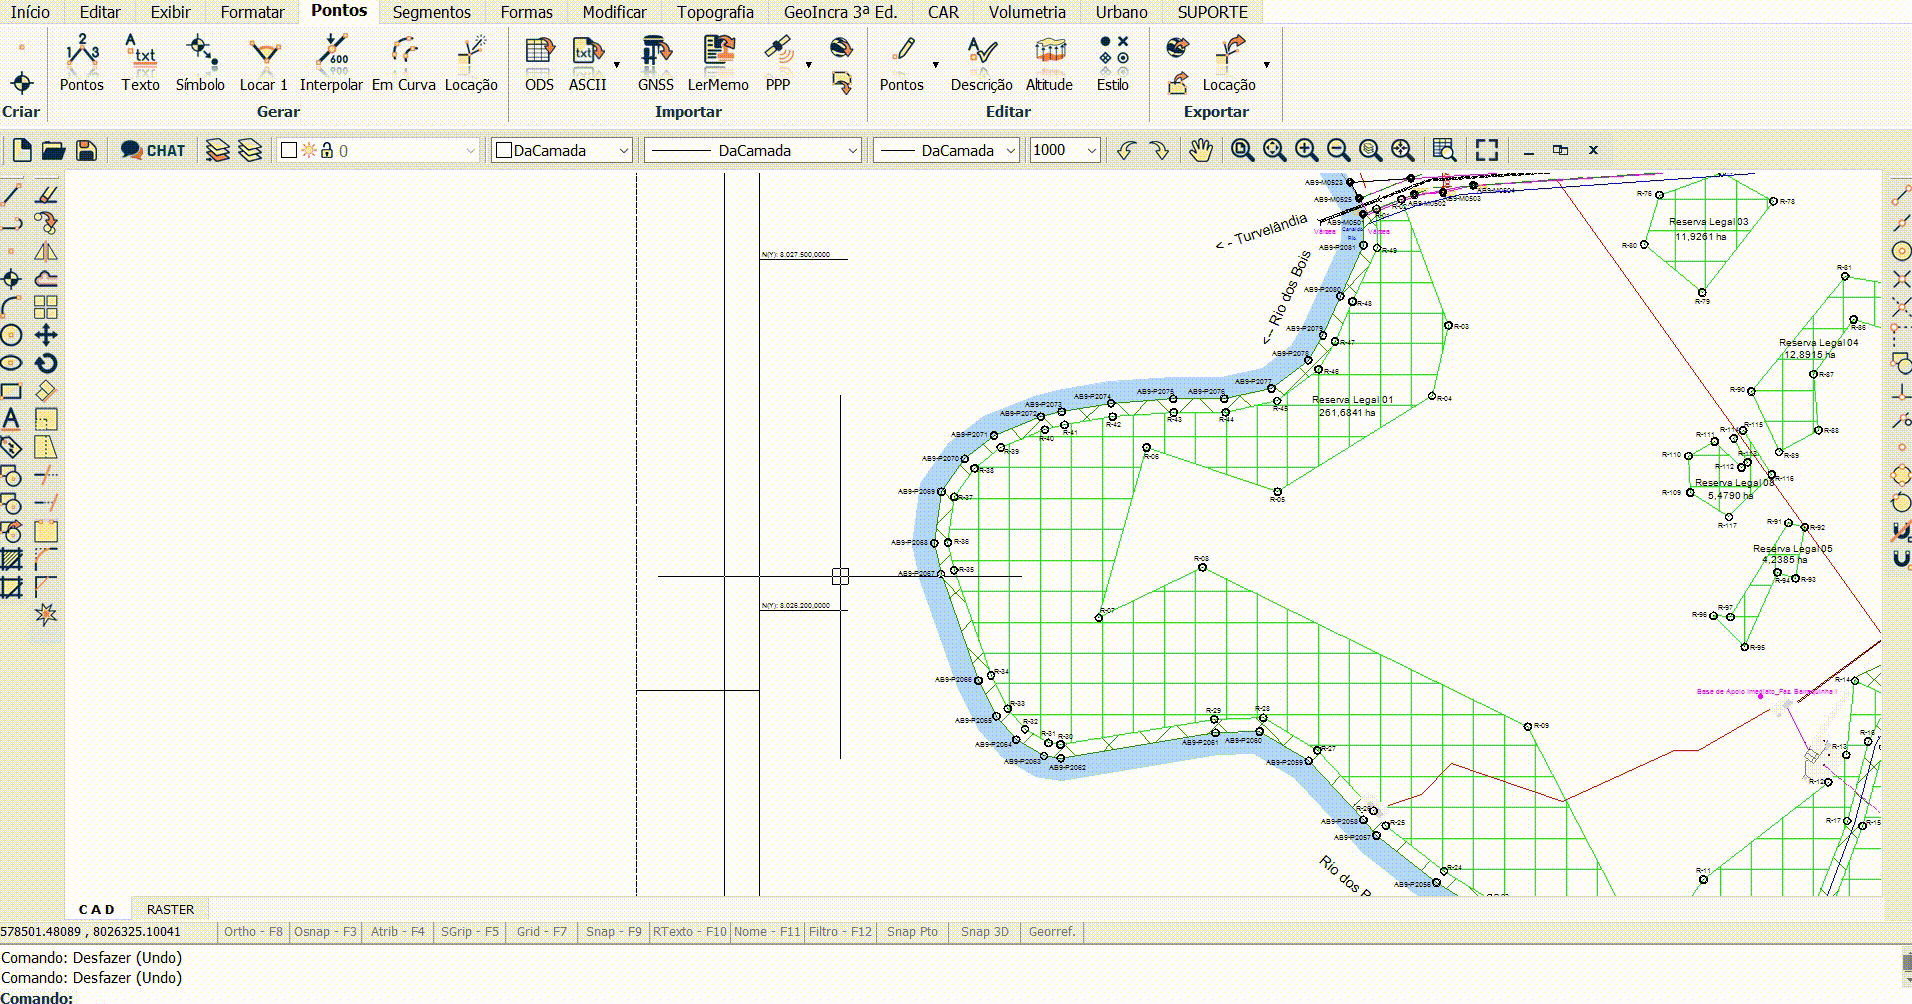Screen dimensions: 1912x1004
Task: Open the Topografia ribbon tab
Action: click(x=715, y=12)
